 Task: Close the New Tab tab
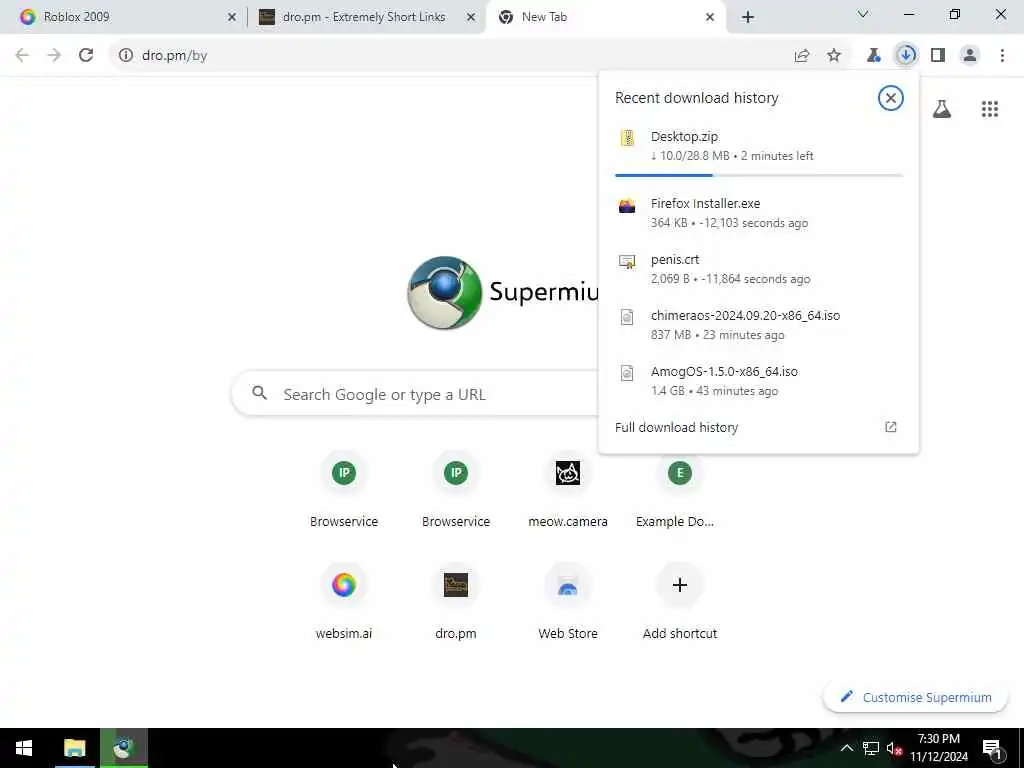point(710,18)
